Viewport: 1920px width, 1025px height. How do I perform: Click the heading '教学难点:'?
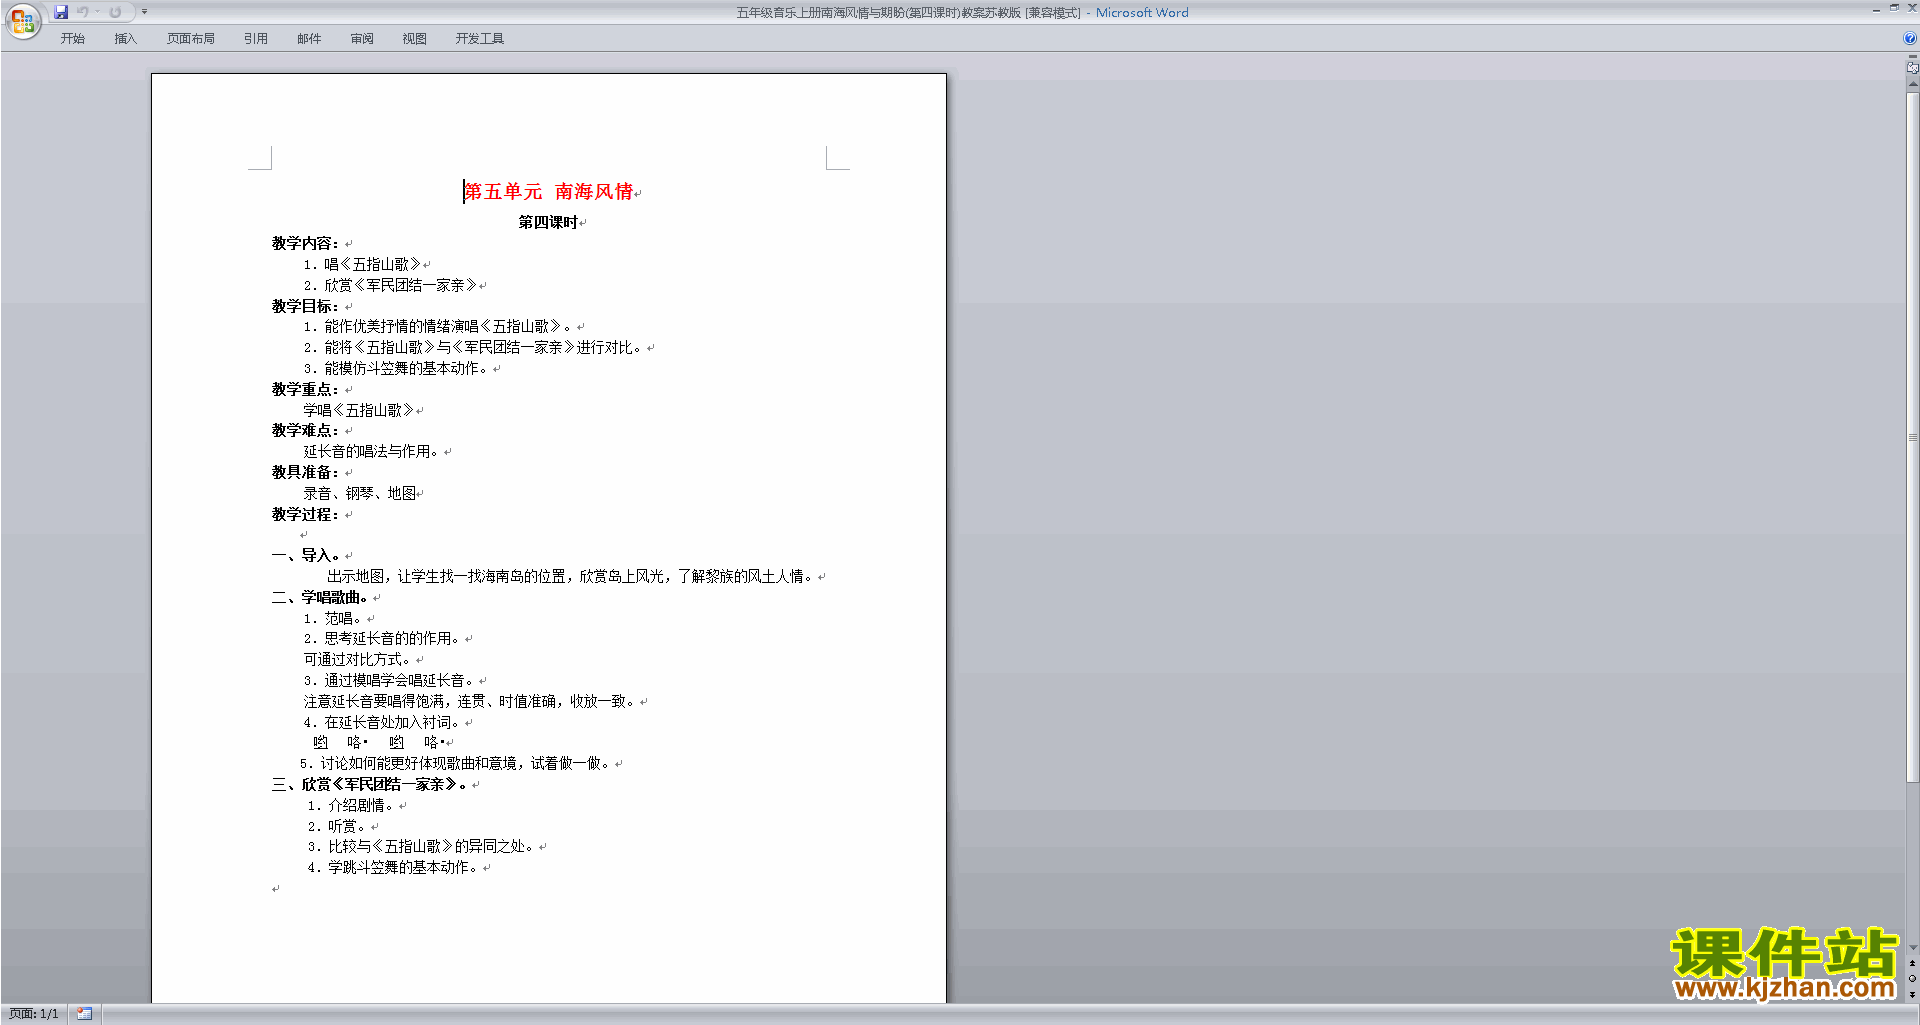click(306, 430)
